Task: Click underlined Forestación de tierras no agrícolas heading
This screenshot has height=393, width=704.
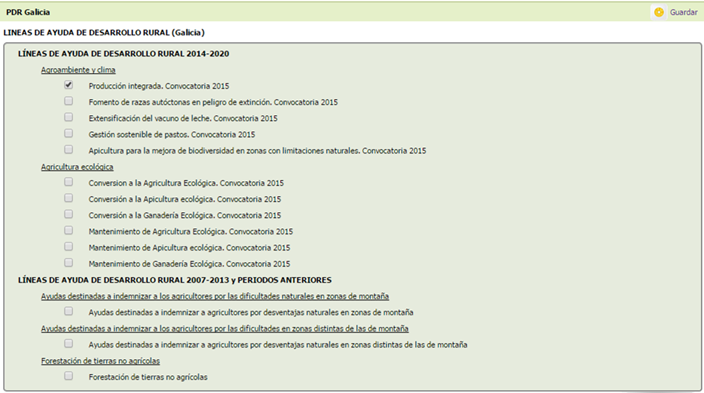Action: [x=101, y=361]
